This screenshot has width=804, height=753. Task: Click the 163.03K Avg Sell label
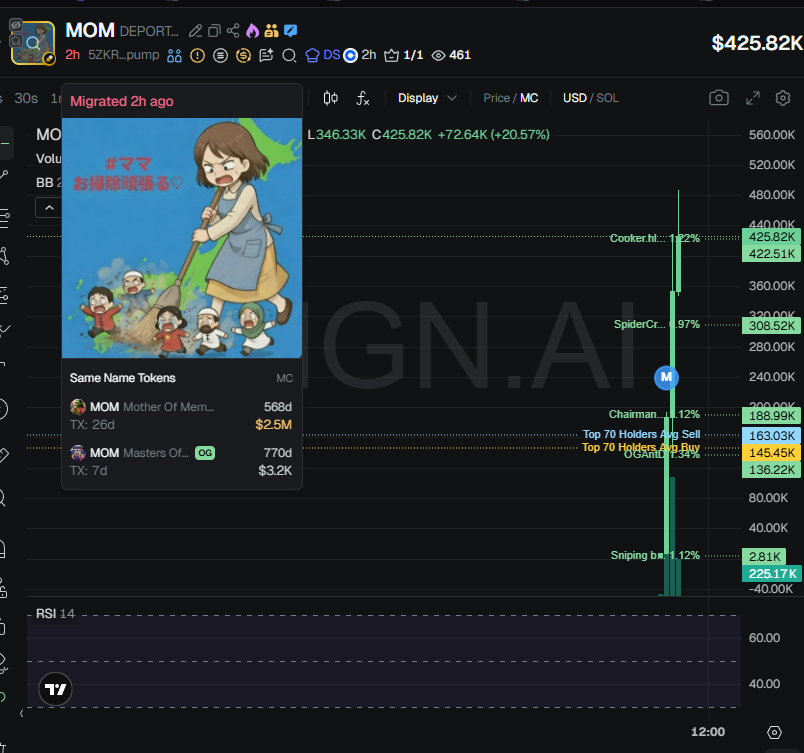771,436
